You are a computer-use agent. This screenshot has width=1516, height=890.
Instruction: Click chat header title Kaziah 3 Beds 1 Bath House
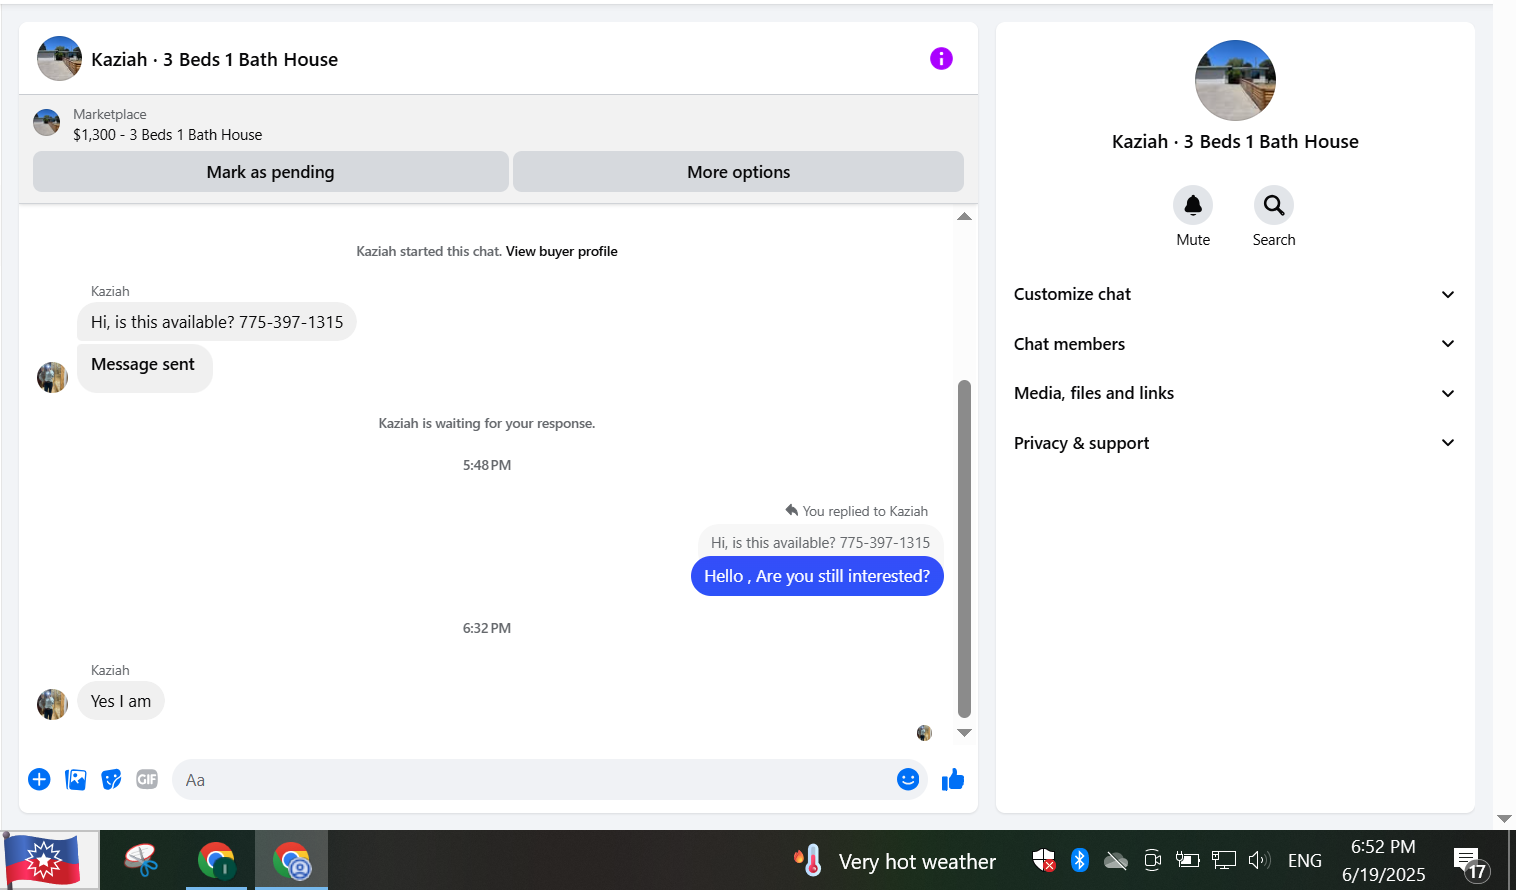[214, 60]
